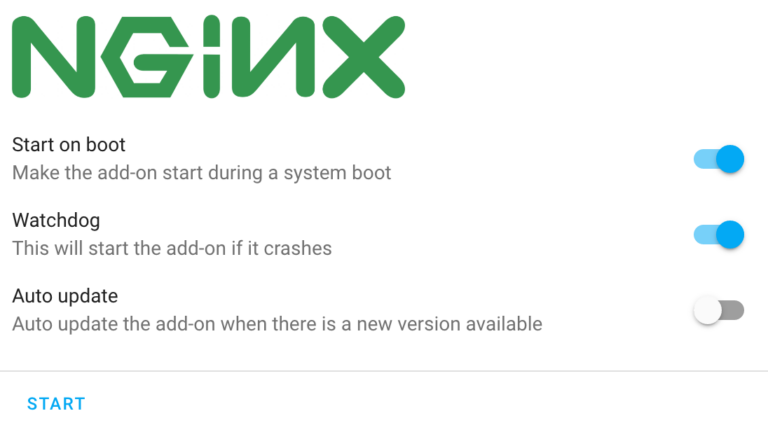Click the X letter of the NGINX logo
Screen dimensions: 768x425
(x=363, y=57)
